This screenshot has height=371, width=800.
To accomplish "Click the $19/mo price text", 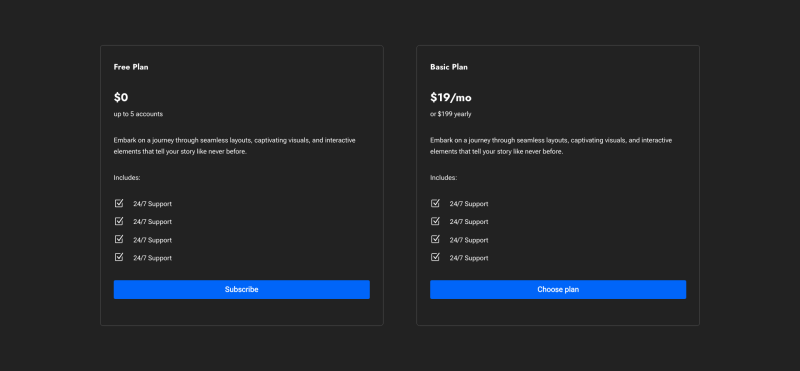I will 451,97.
